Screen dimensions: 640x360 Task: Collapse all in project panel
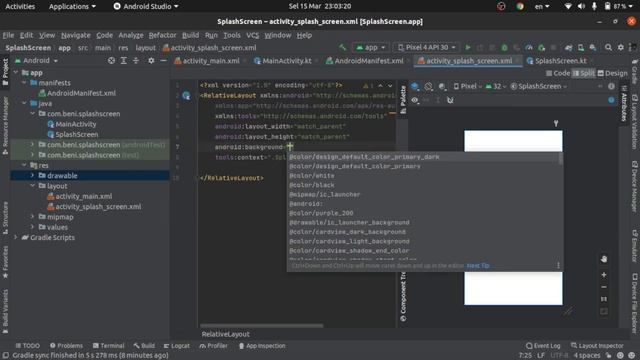pyautogui.click(x=136, y=60)
